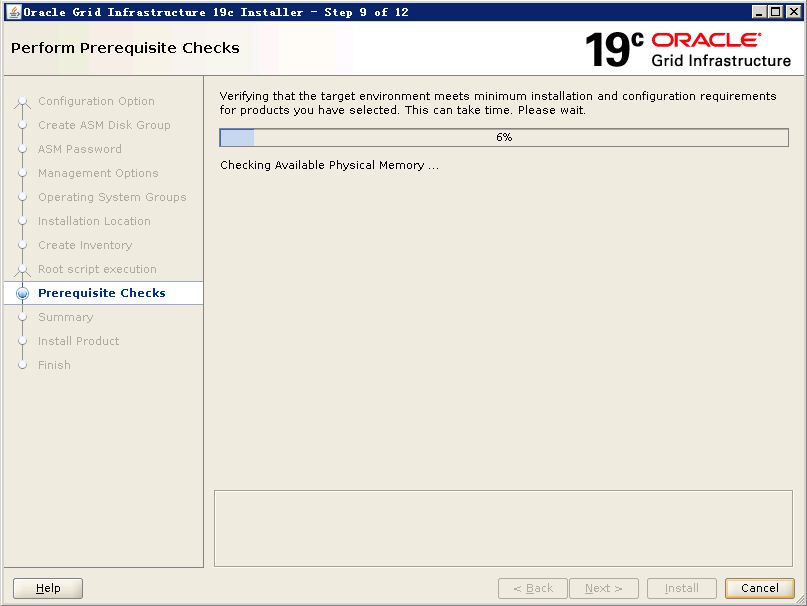Image resolution: width=807 pixels, height=606 pixels.
Task: Select the Prerequisite Checks step
Action: (102, 293)
